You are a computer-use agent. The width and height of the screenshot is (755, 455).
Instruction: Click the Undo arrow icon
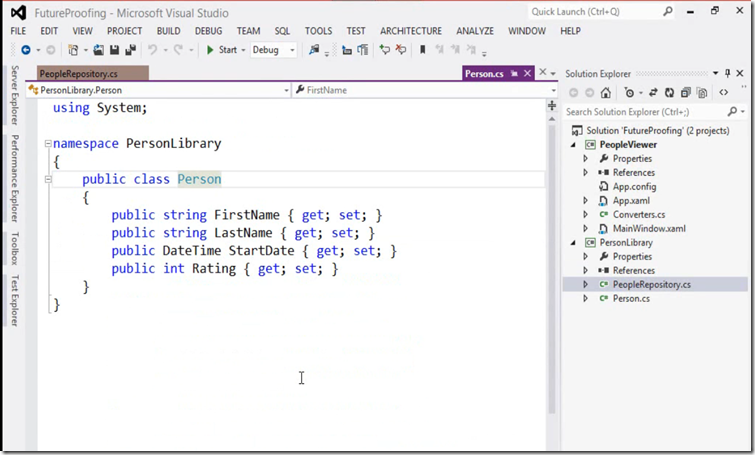click(152, 50)
